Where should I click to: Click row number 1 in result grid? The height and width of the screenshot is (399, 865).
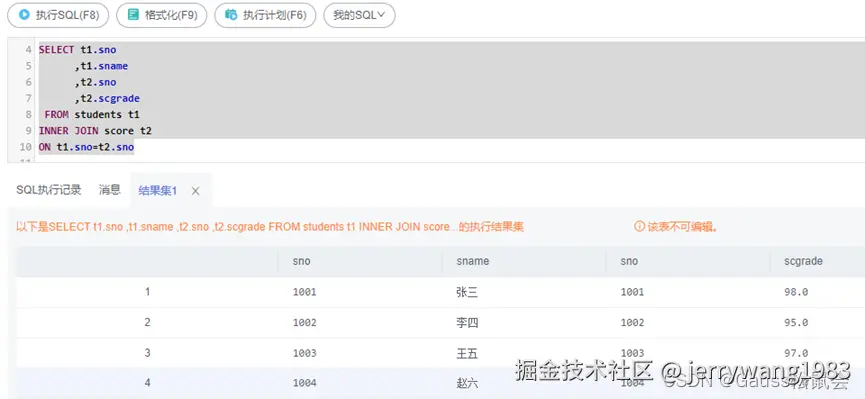pos(147,291)
